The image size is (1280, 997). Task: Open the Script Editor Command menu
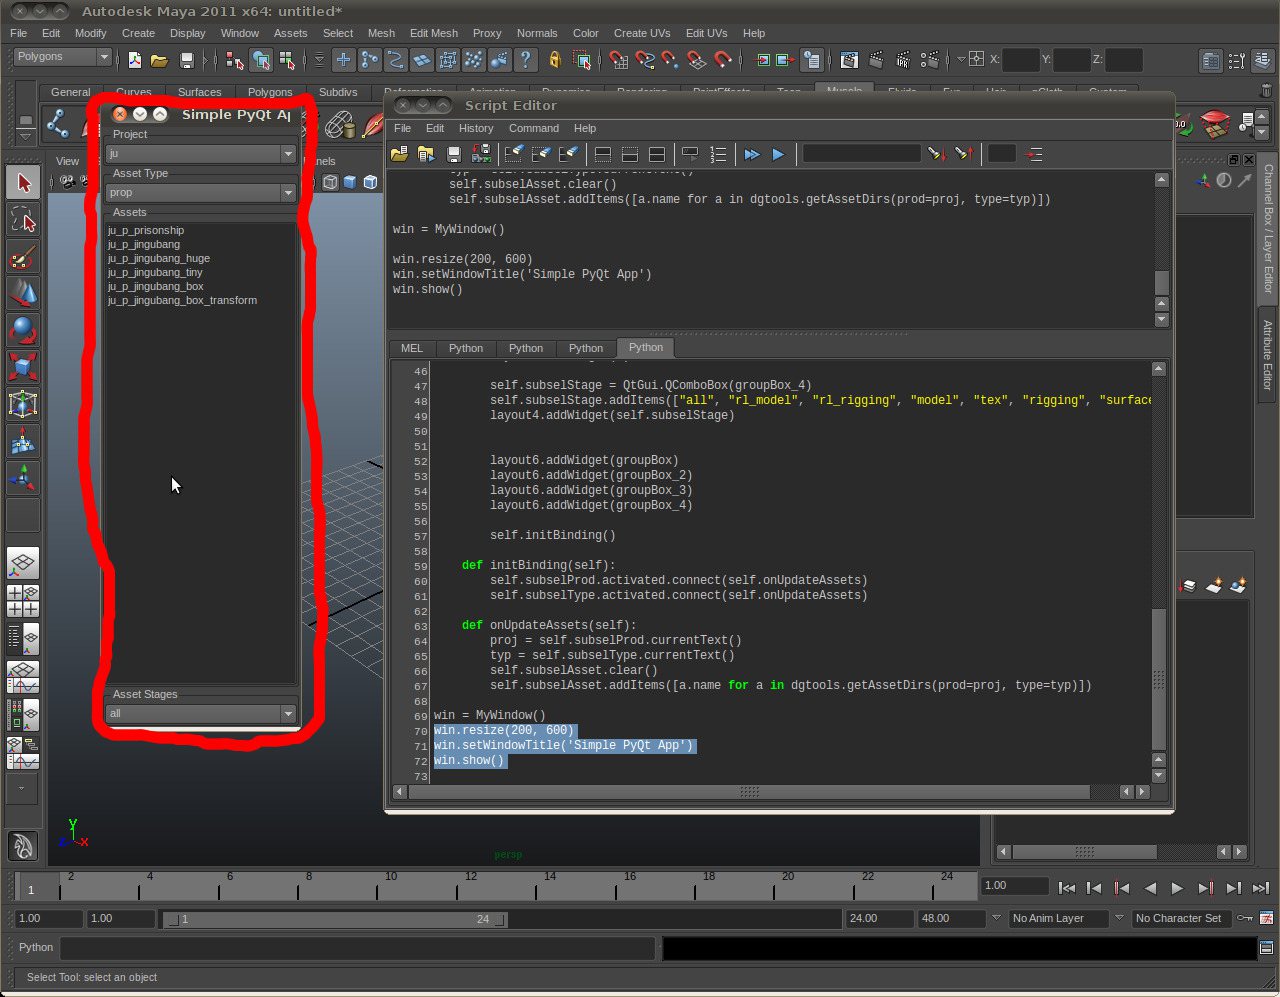click(534, 128)
